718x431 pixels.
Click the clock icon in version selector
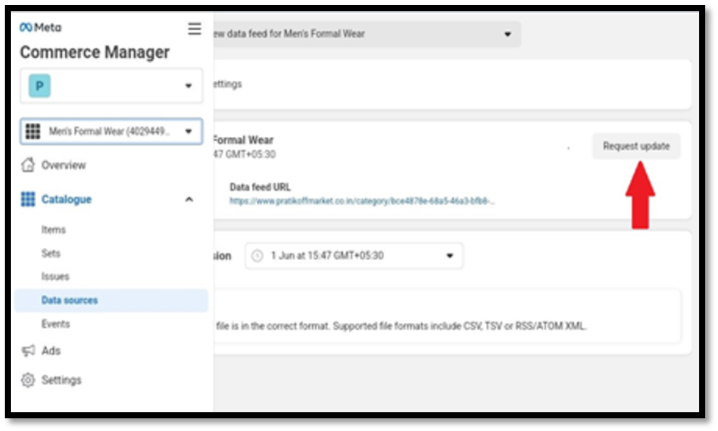[x=258, y=256]
